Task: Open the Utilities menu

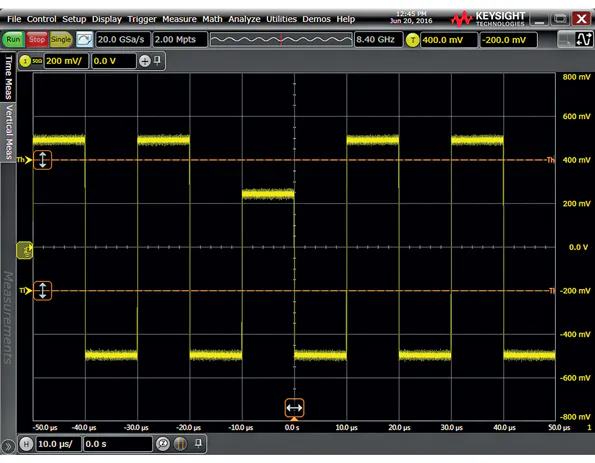Action: [281, 19]
